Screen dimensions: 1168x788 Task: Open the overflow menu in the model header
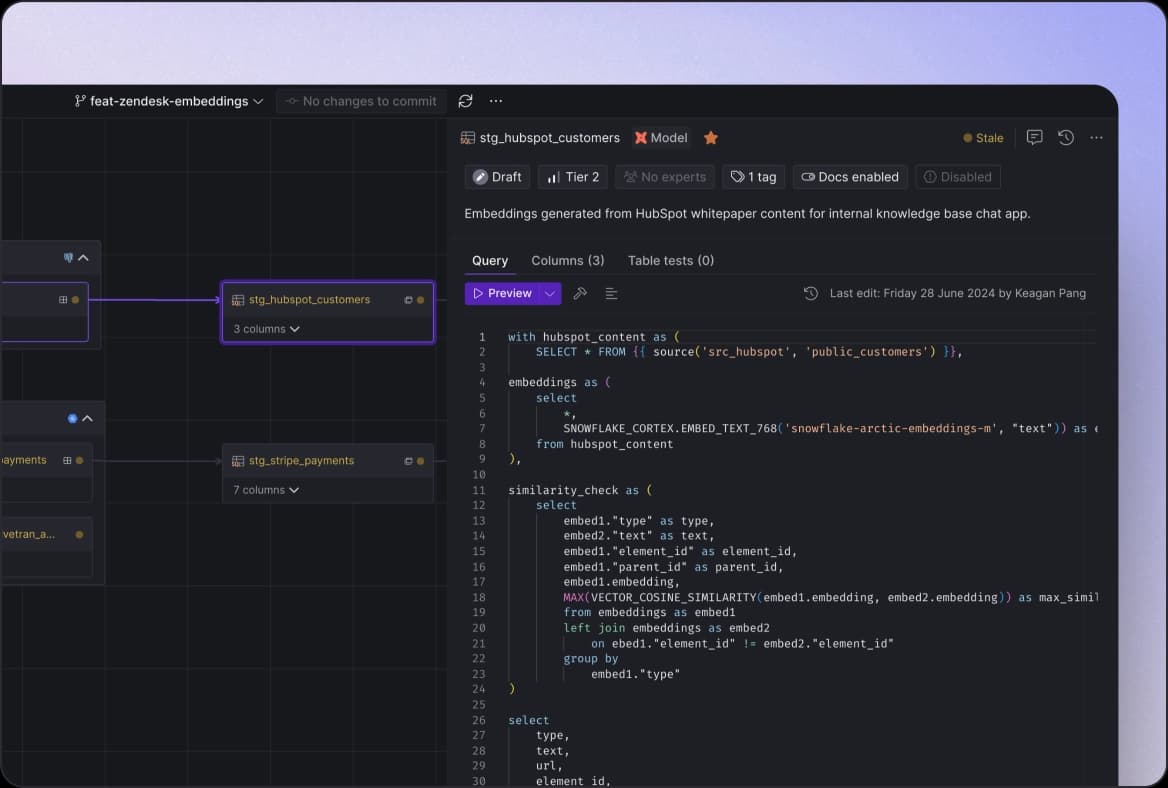pyautogui.click(x=1096, y=137)
